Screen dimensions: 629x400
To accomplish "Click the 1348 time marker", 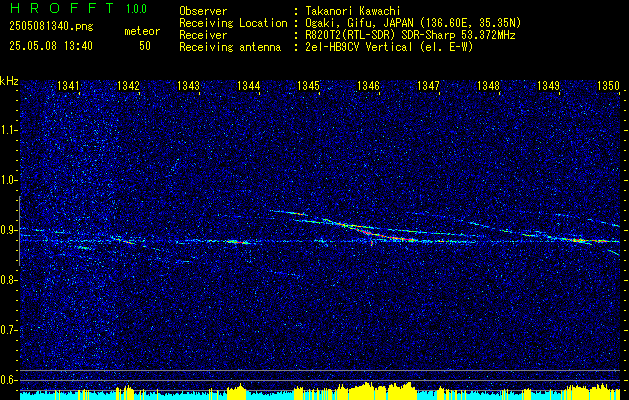I will pos(489,85).
